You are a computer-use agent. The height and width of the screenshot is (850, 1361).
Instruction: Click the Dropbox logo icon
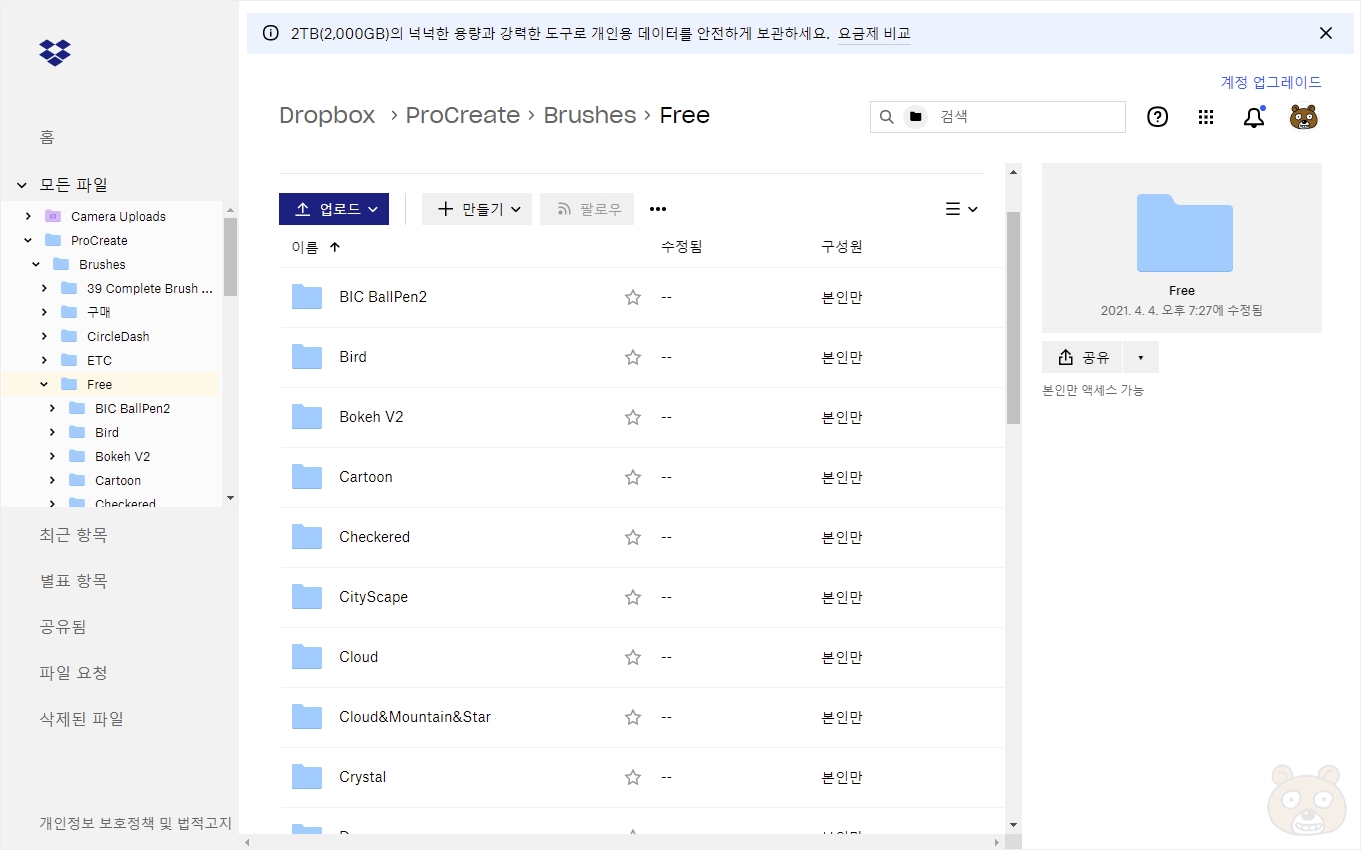[55, 52]
